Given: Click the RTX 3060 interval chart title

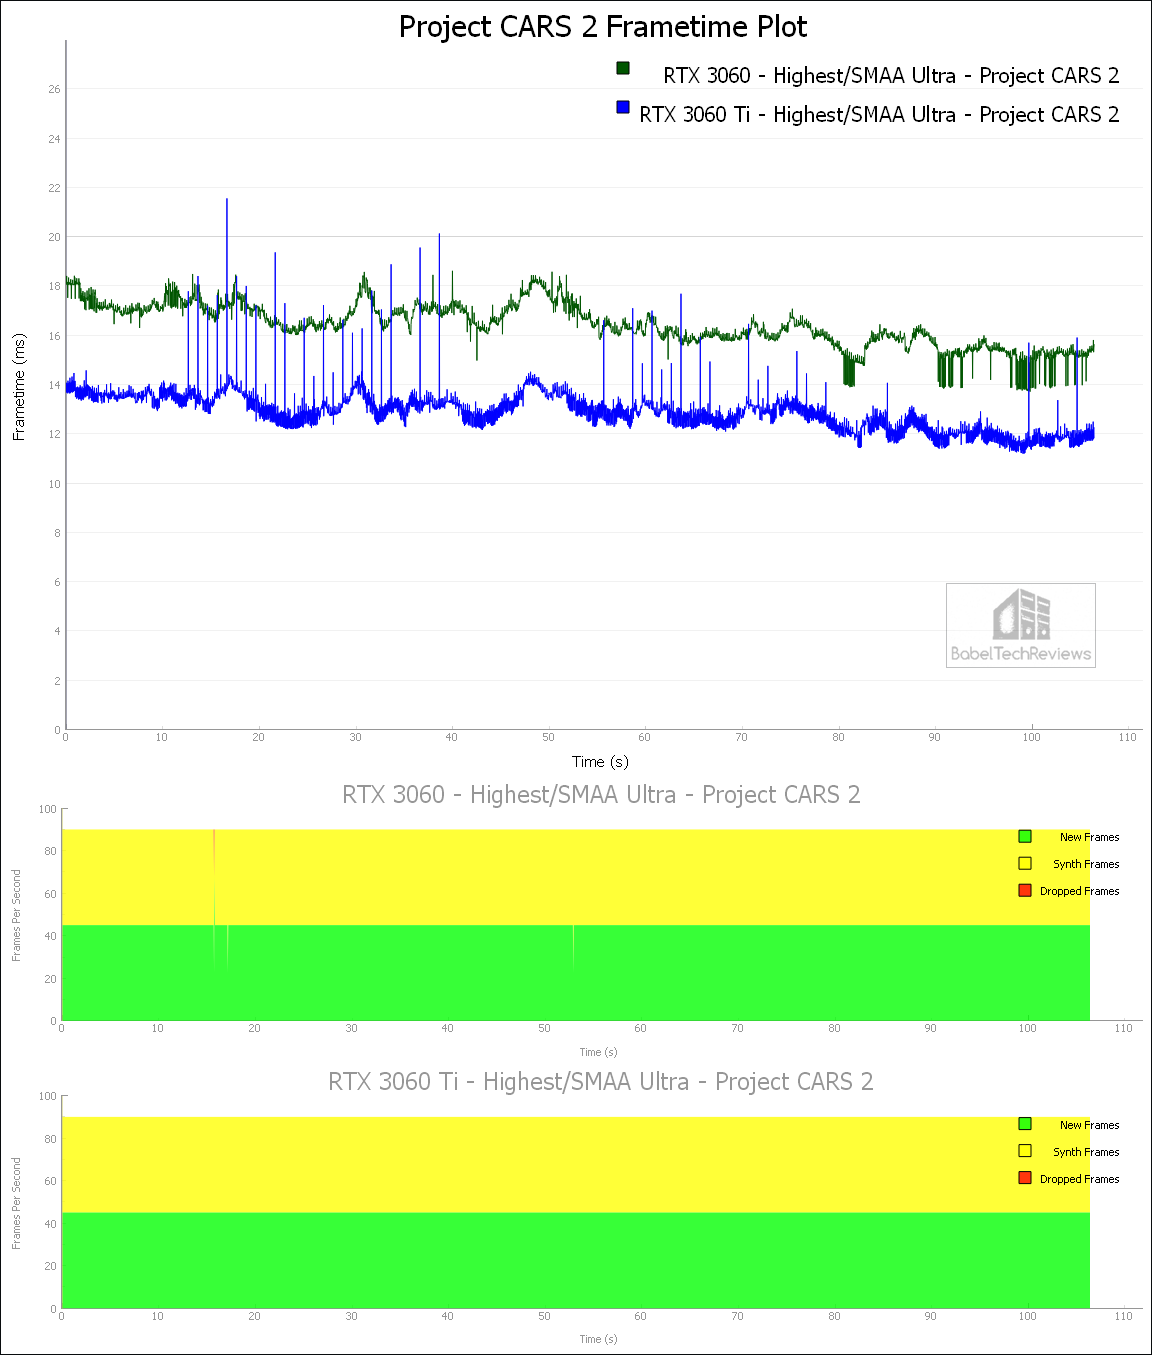Looking at the screenshot, I should (601, 795).
